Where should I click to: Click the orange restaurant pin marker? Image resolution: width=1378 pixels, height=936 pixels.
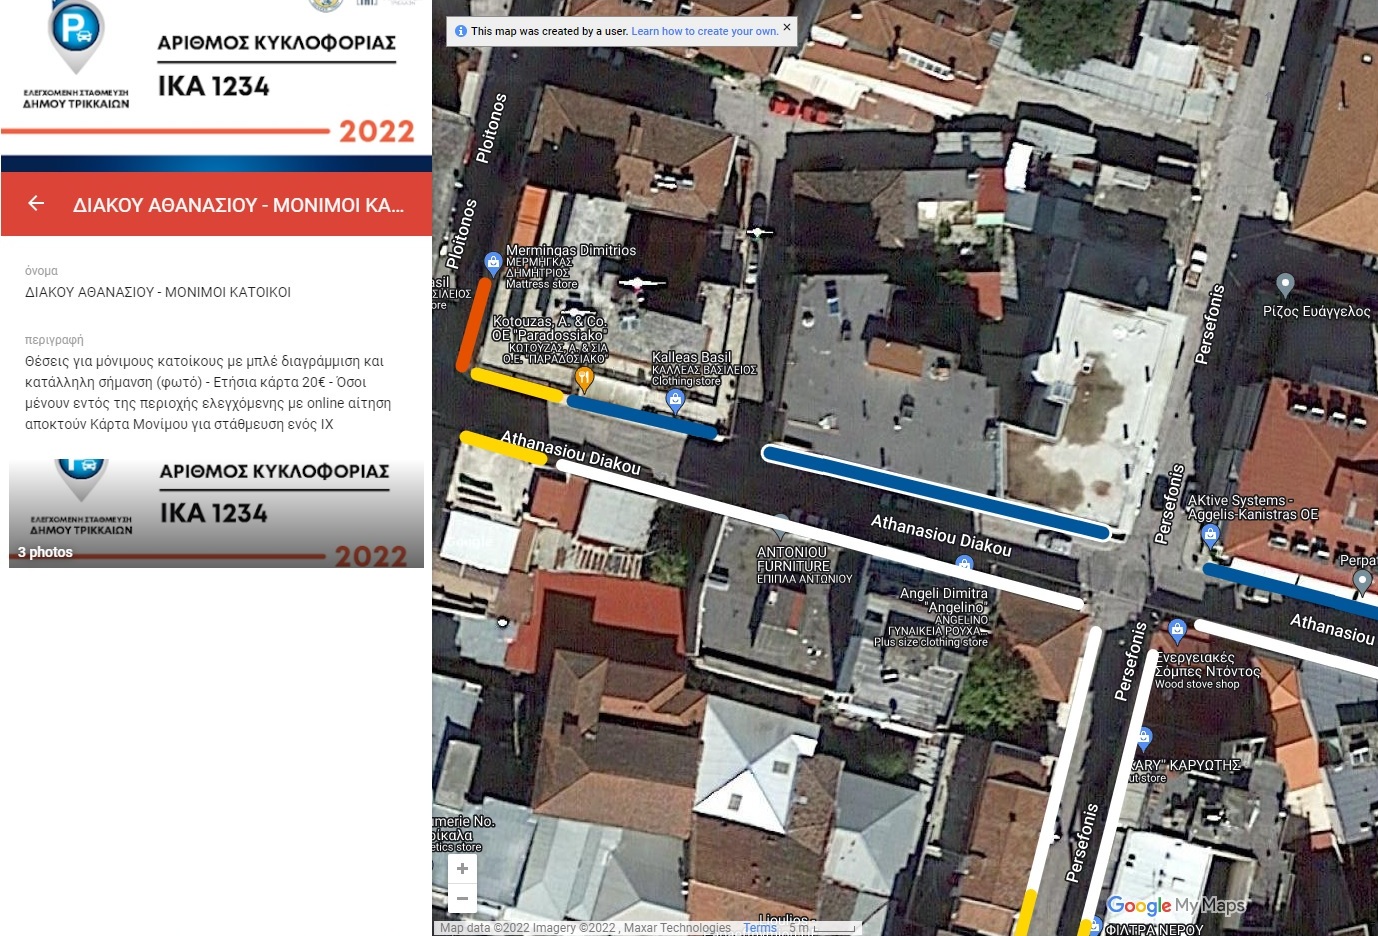(584, 378)
